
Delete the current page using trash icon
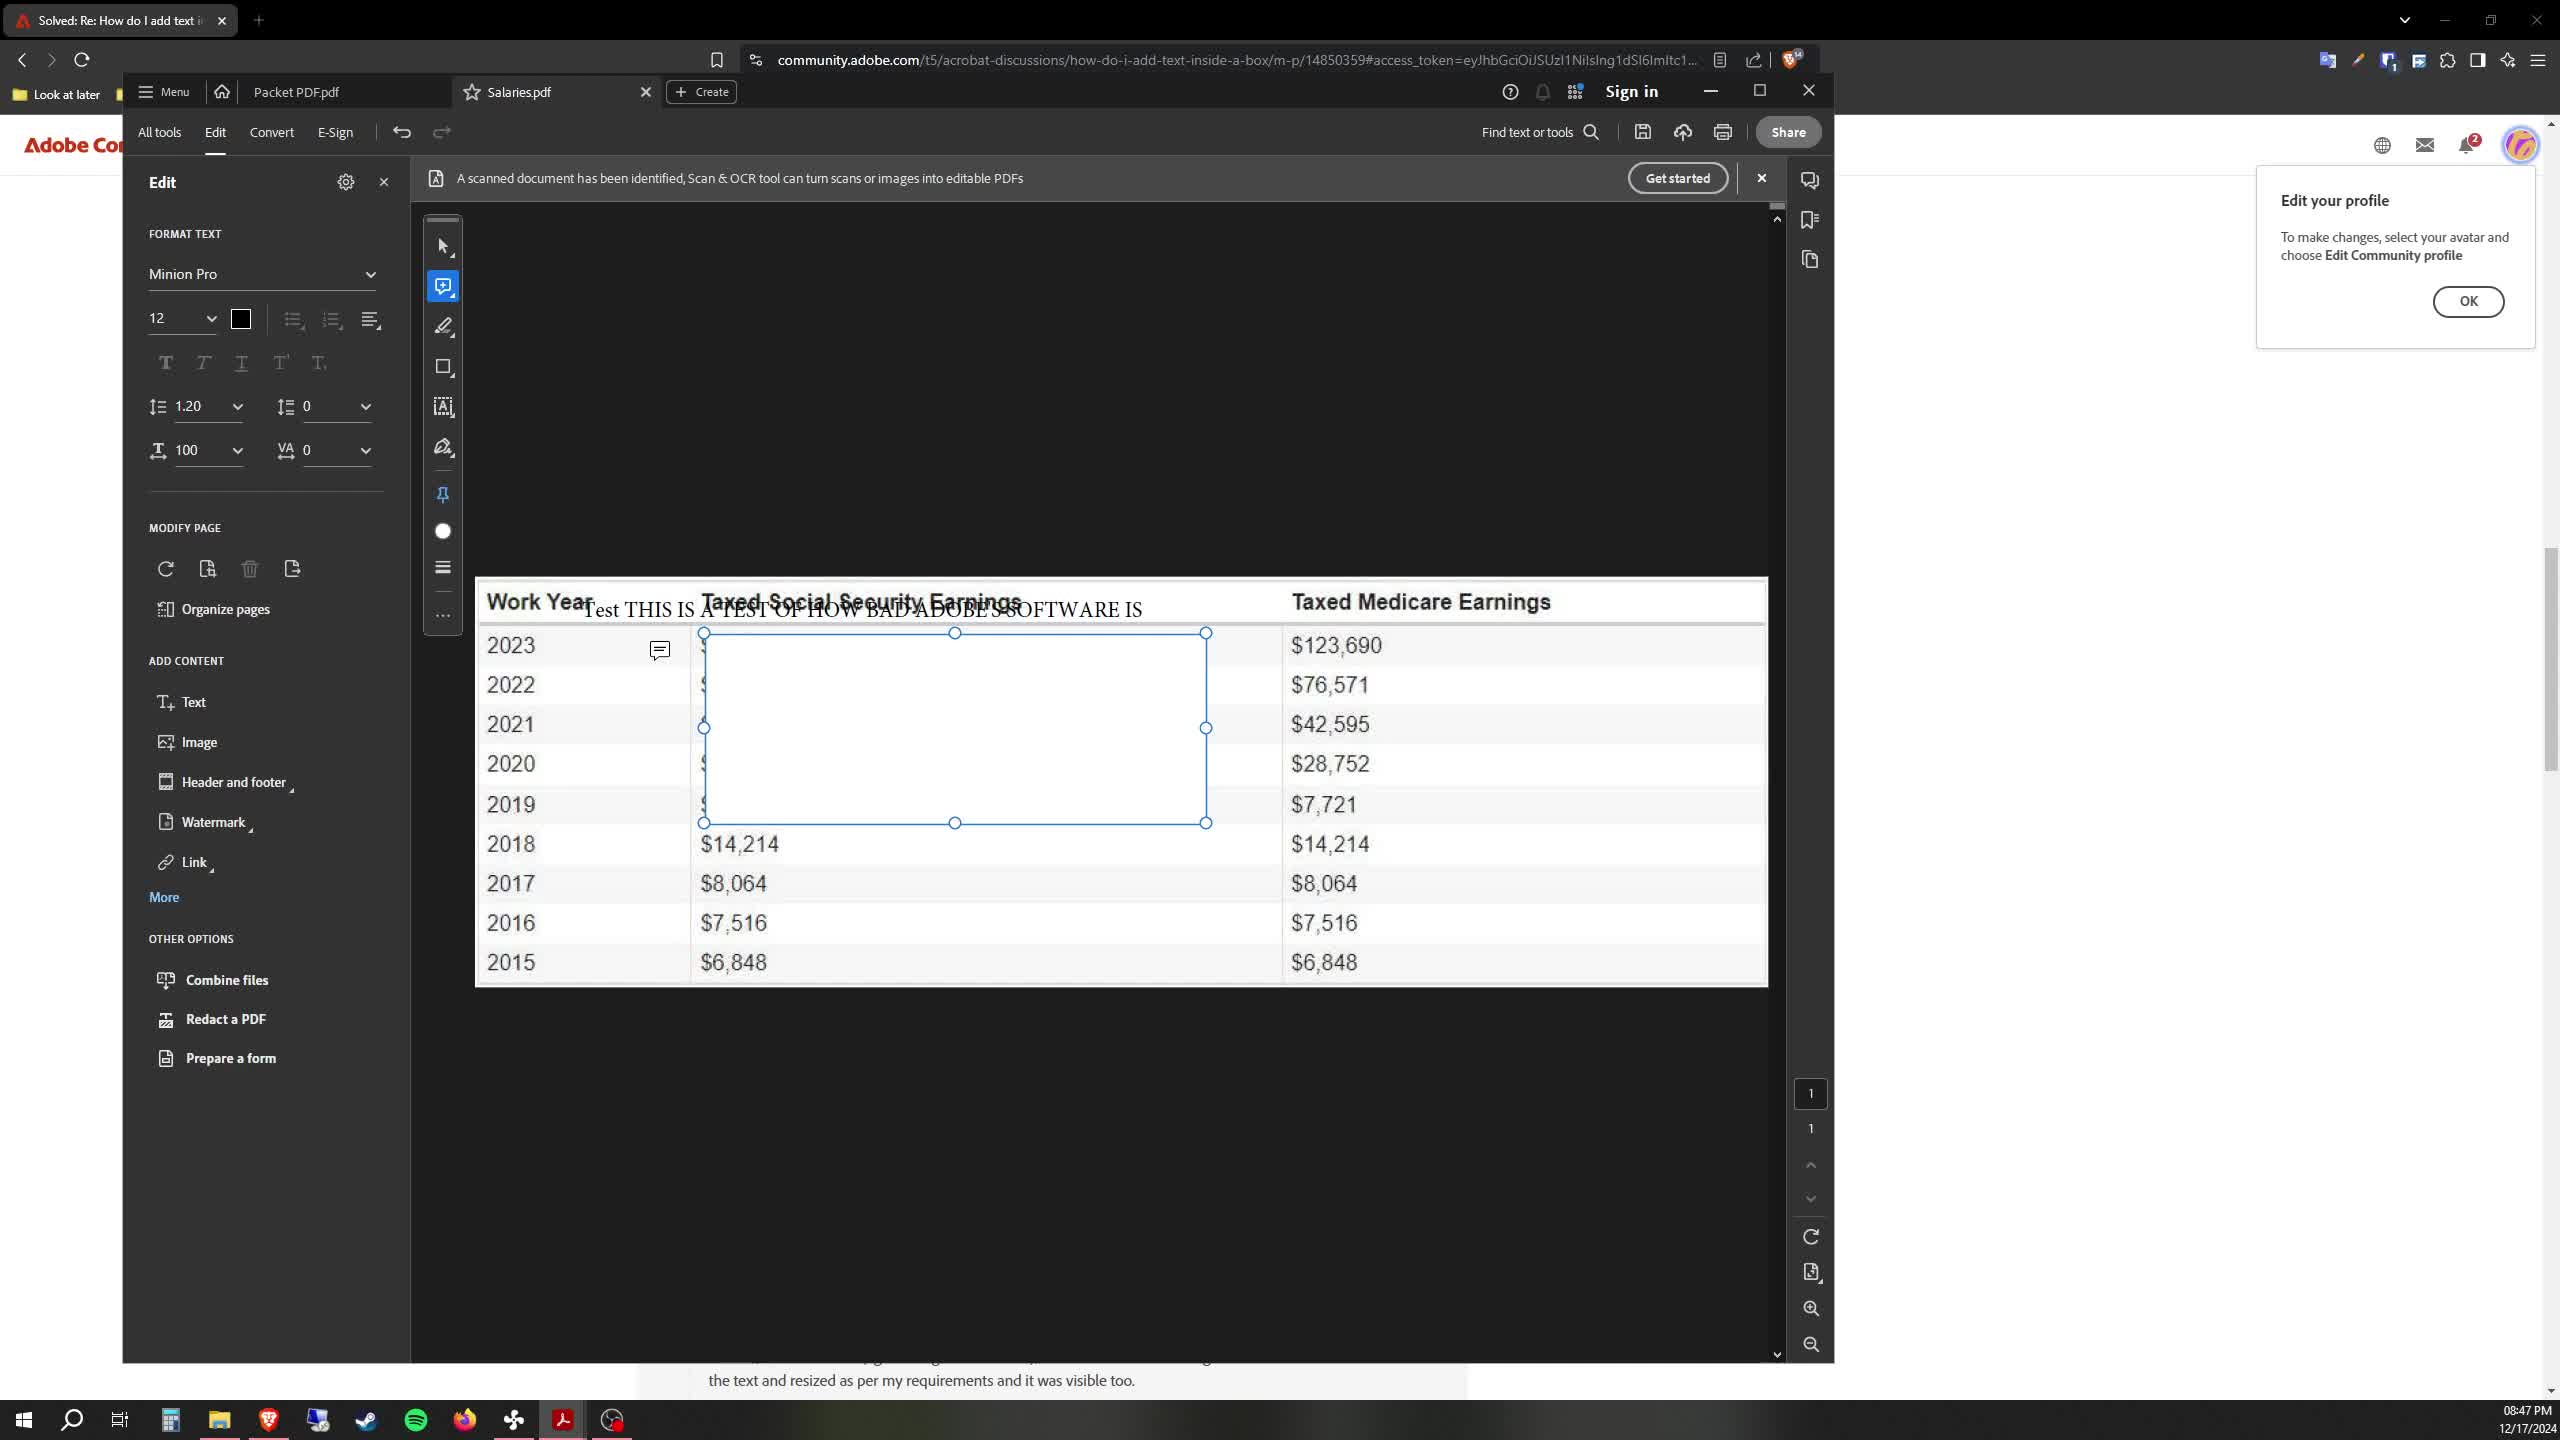tap(250, 568)
